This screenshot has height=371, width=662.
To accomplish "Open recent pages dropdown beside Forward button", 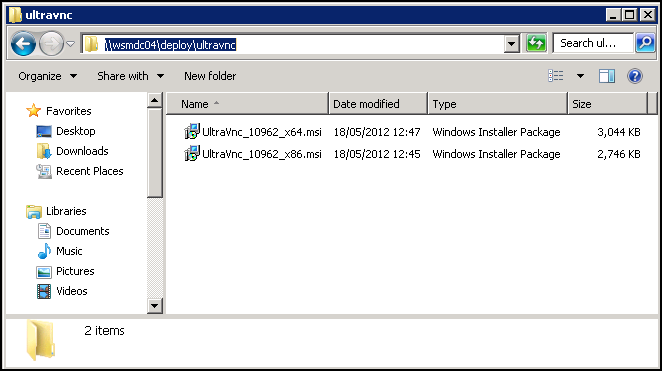I will [x=71, y=44].
